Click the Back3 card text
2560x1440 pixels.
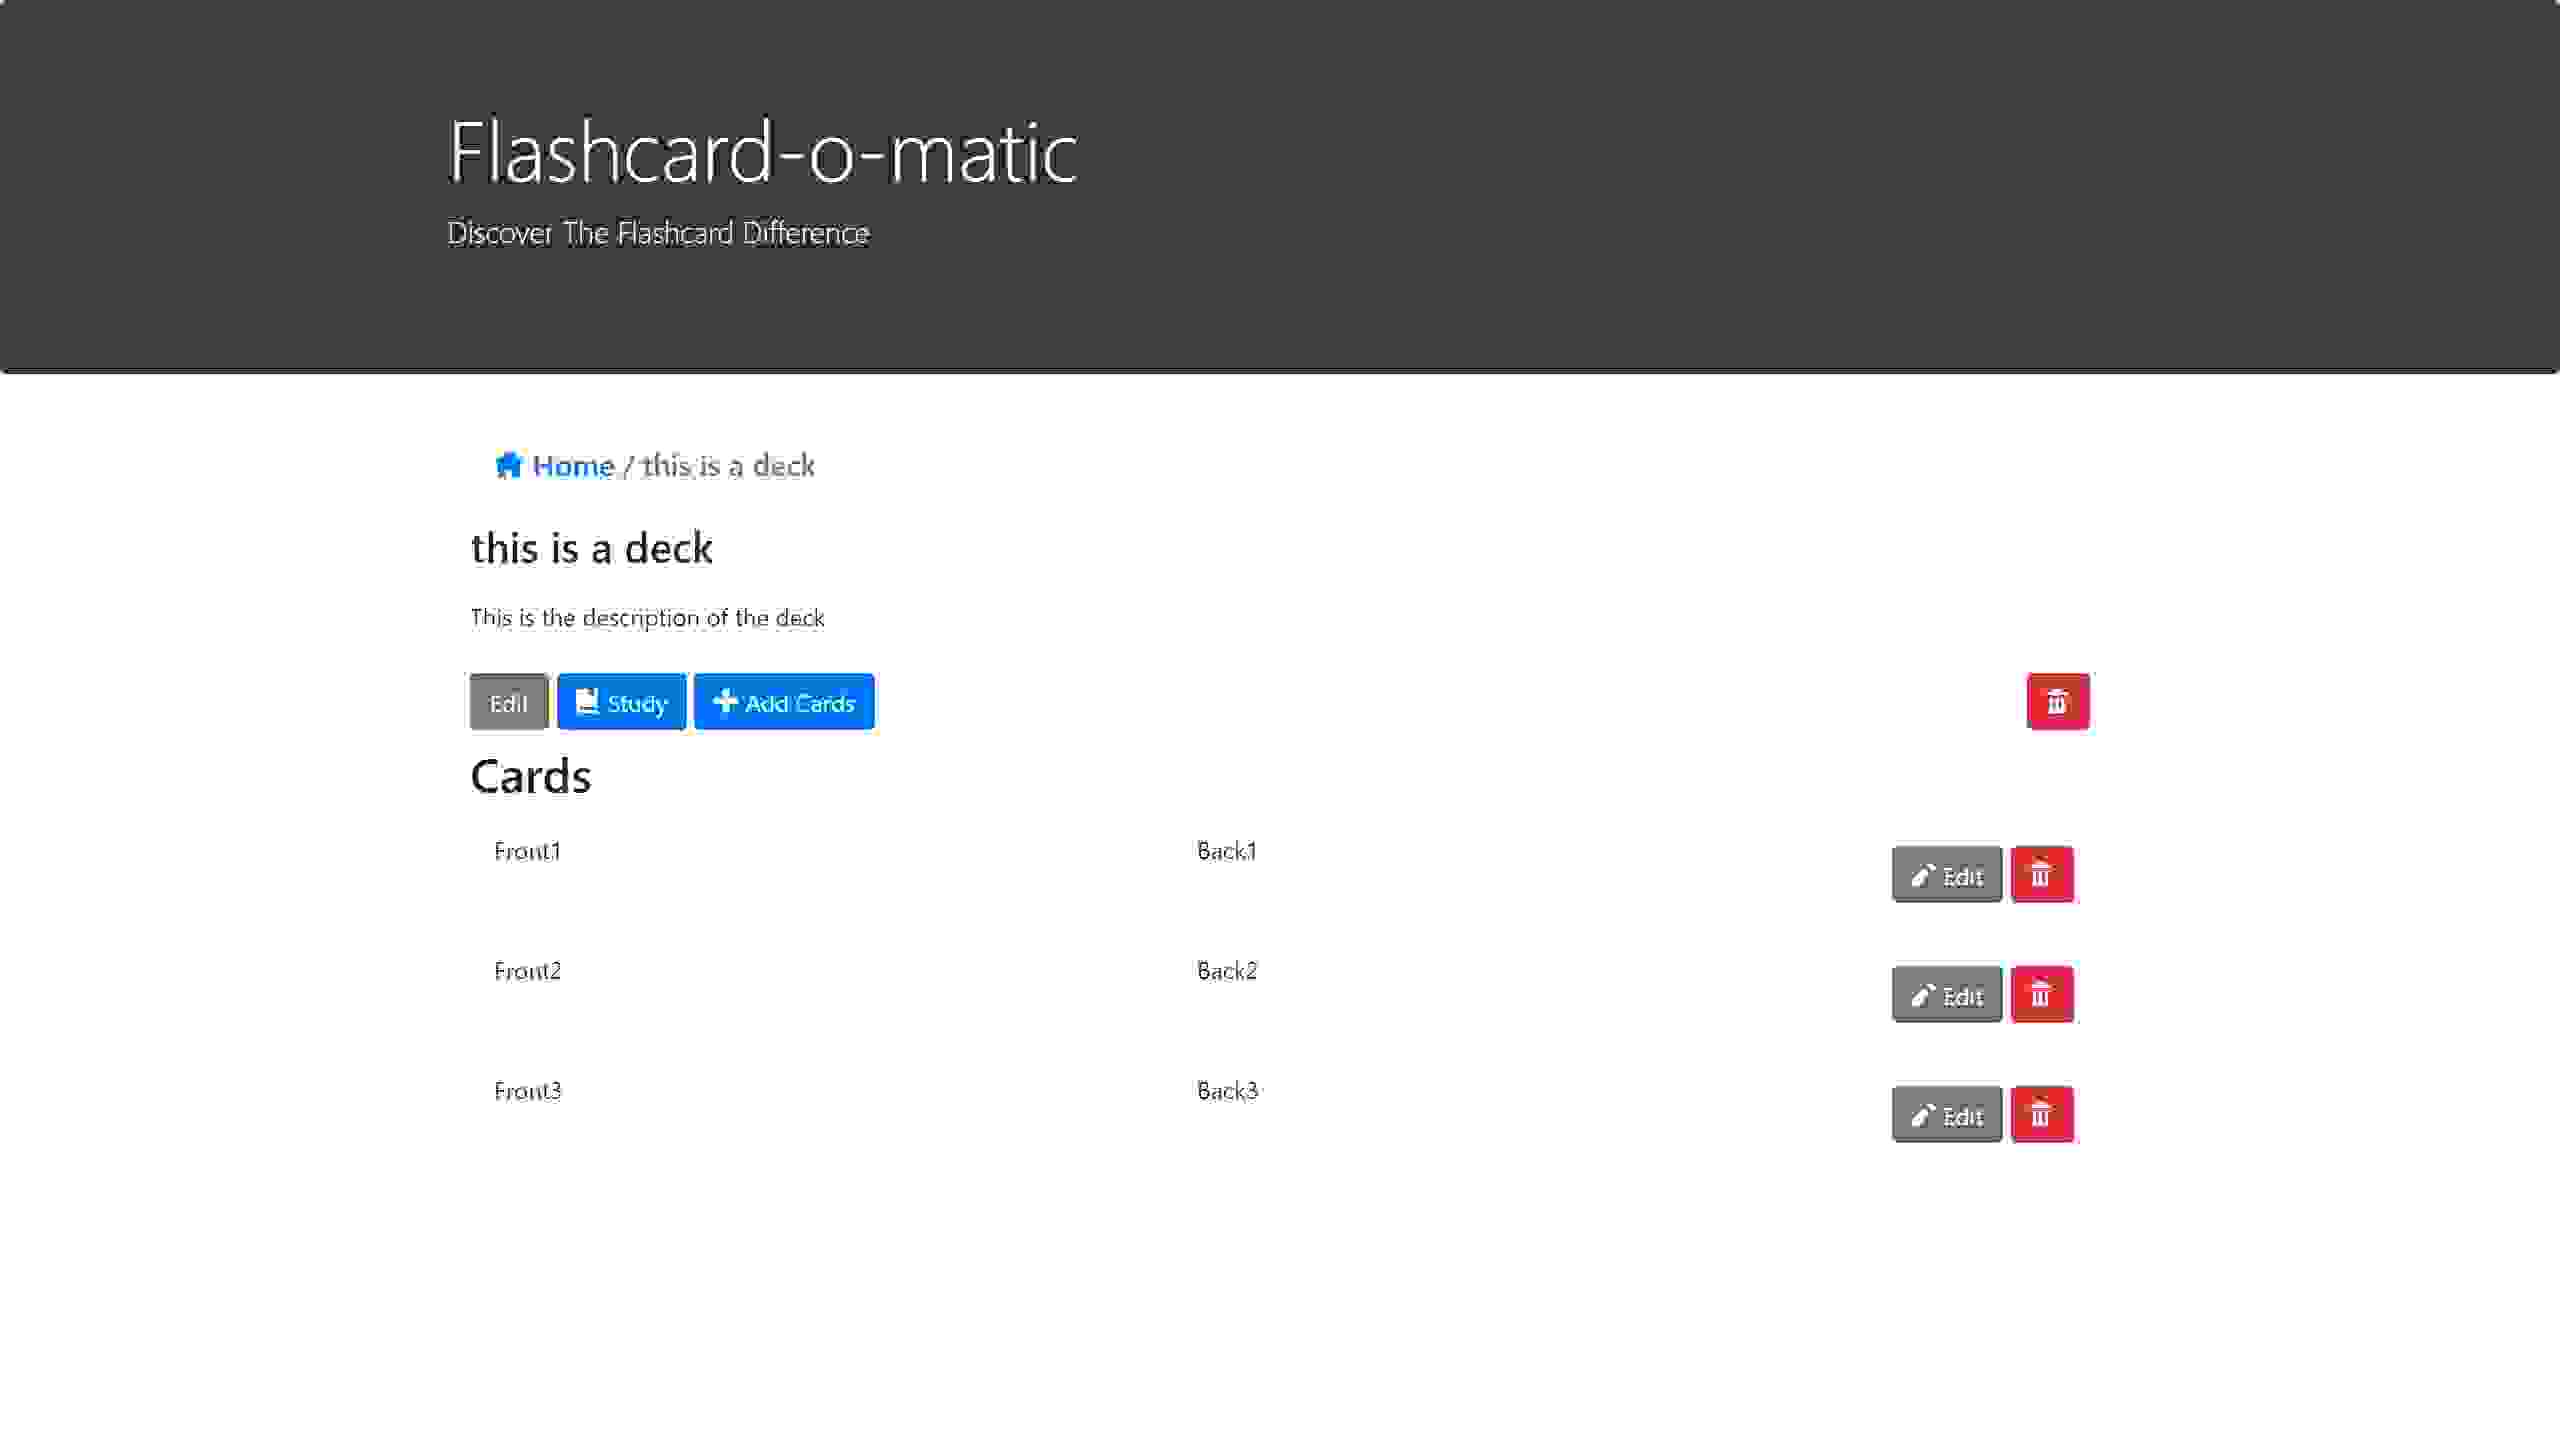(x=1227, y=1091)
